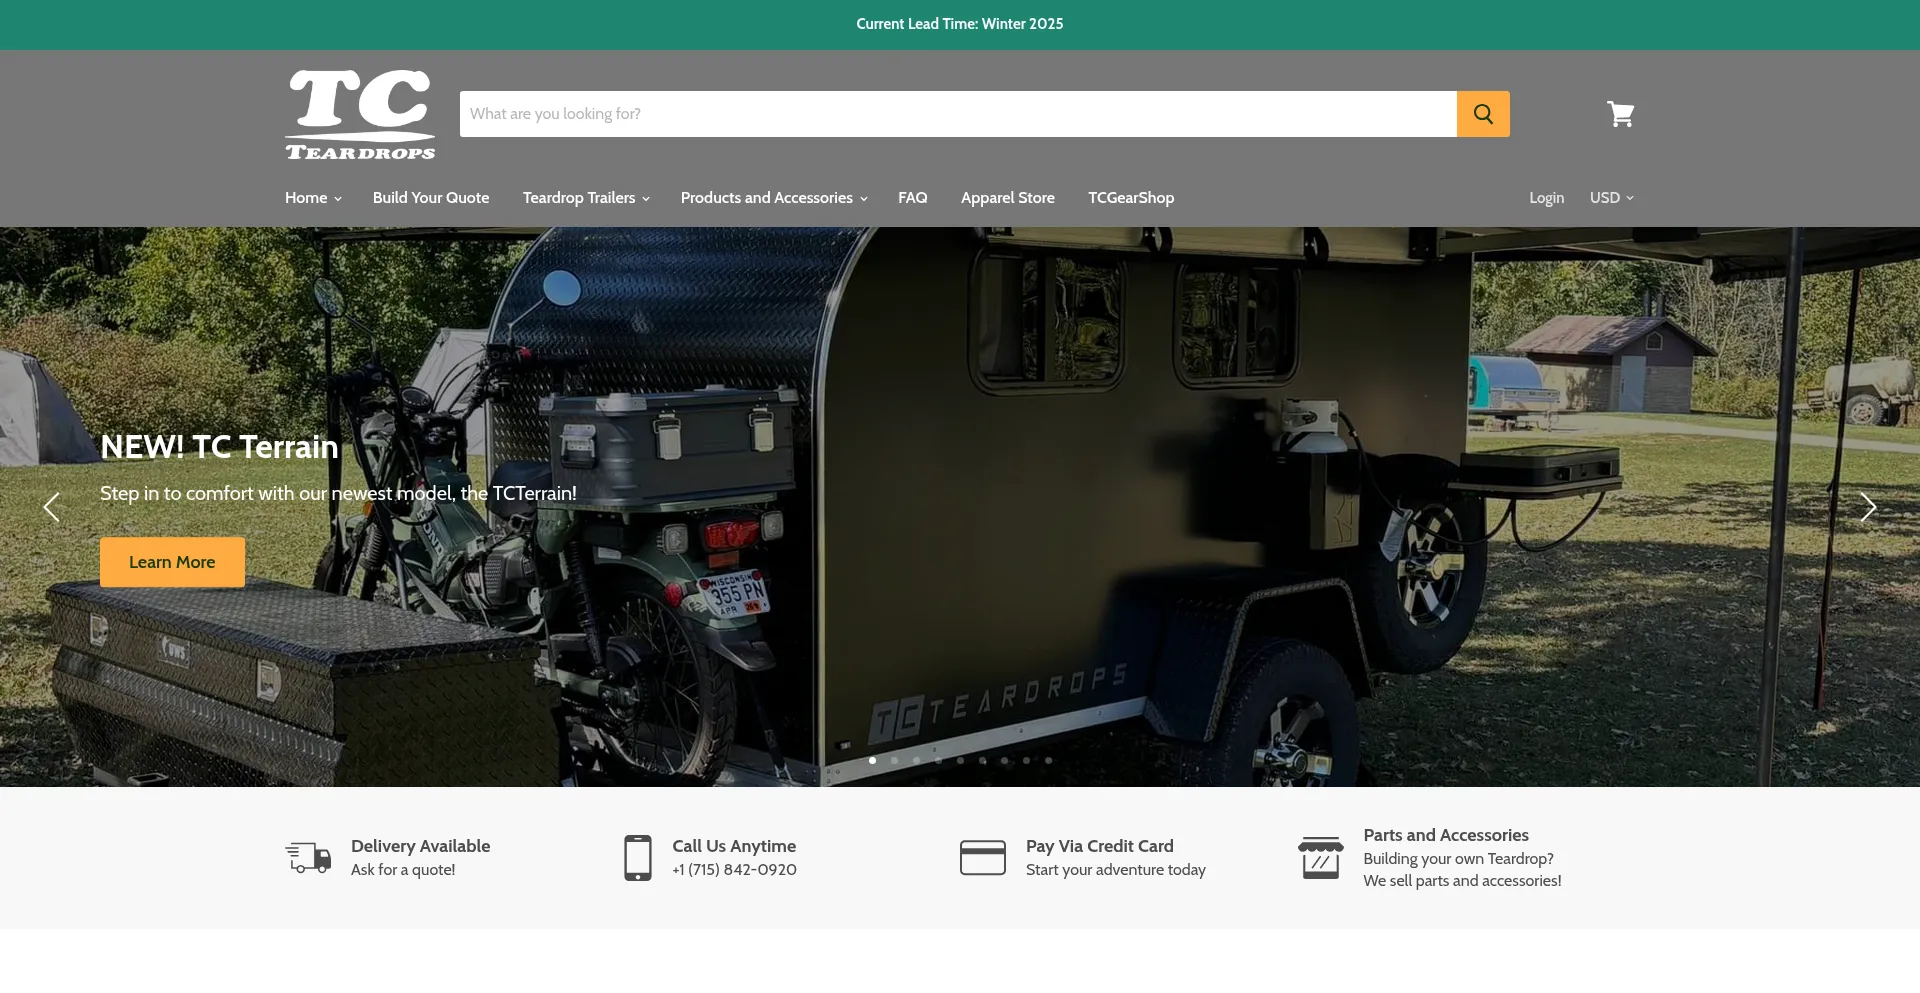Open the Build Your Quote page
The width and height of the screenshot is (1920, 993).
tap(431, 198)
